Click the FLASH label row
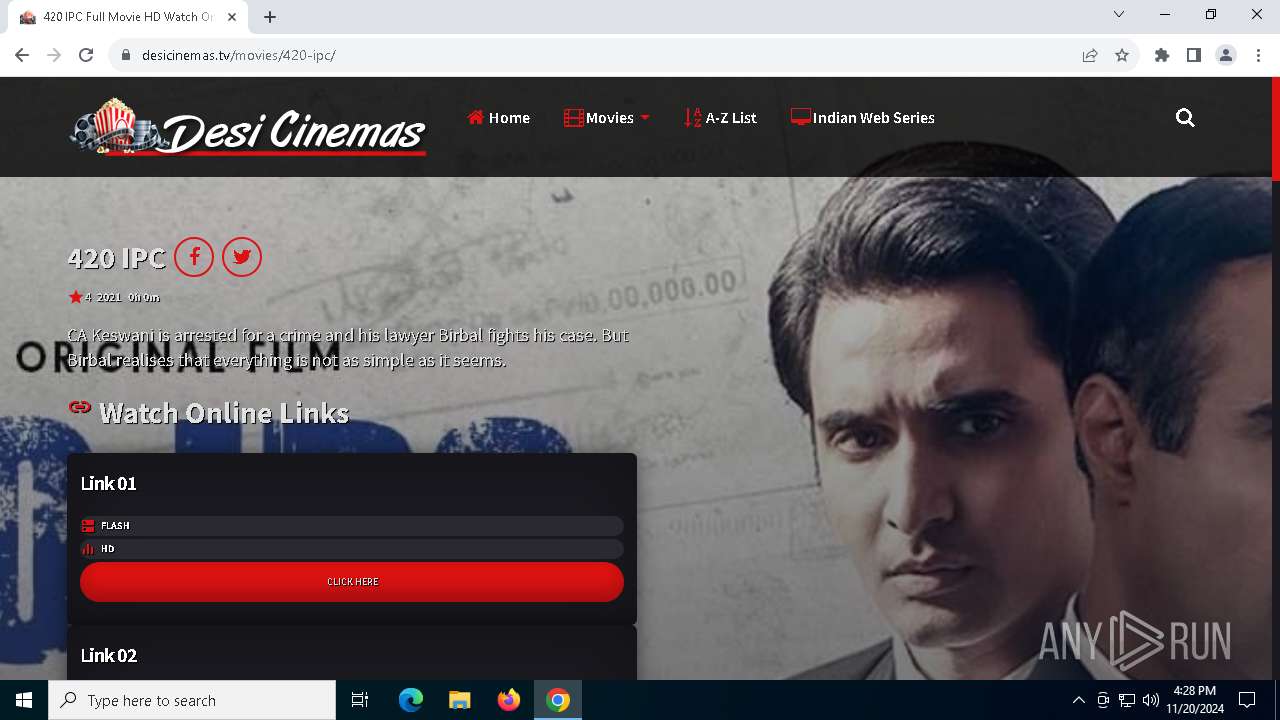Image resolution: width=1280 pixels, height=720 pixels. pyautogui.click(x=352, y=526)
